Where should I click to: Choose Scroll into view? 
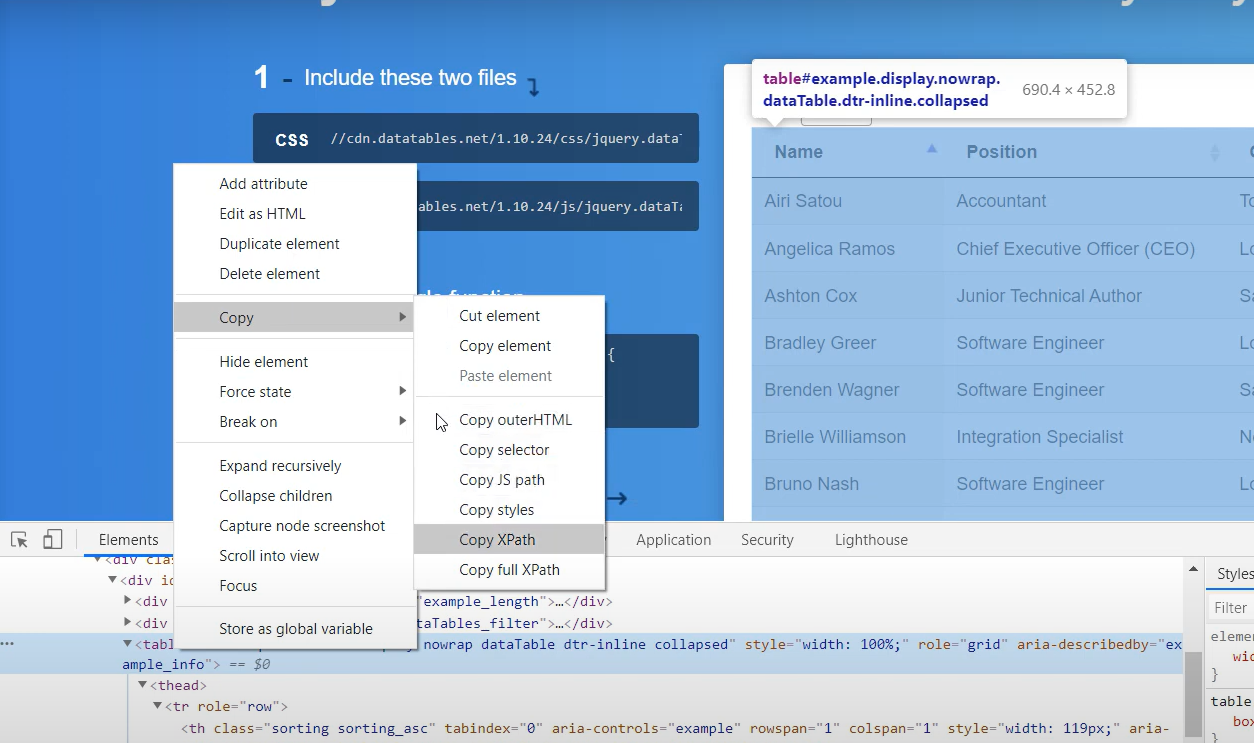coord(295,556)
